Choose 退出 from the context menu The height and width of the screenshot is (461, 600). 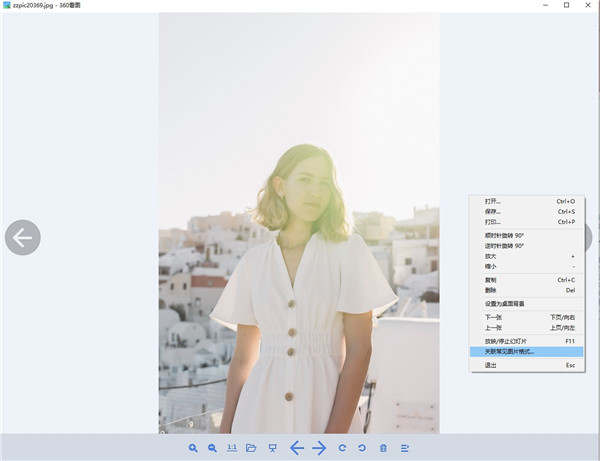pyautogui.click(x=490, y=365)
